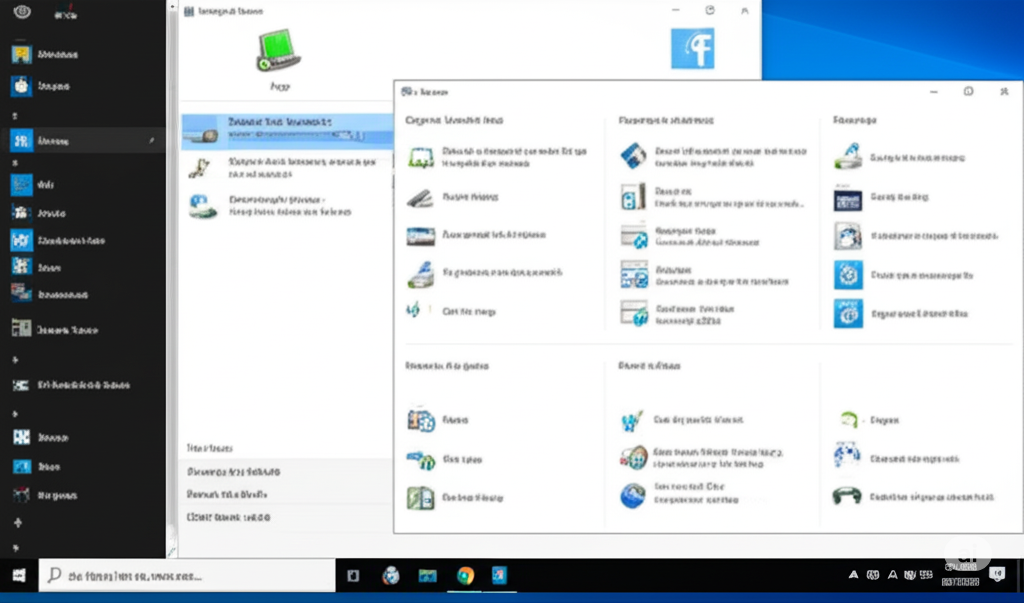Click the eye icon atop the Start menu
The height and width of the screenshot is (603, 1024).
(22, 12)
